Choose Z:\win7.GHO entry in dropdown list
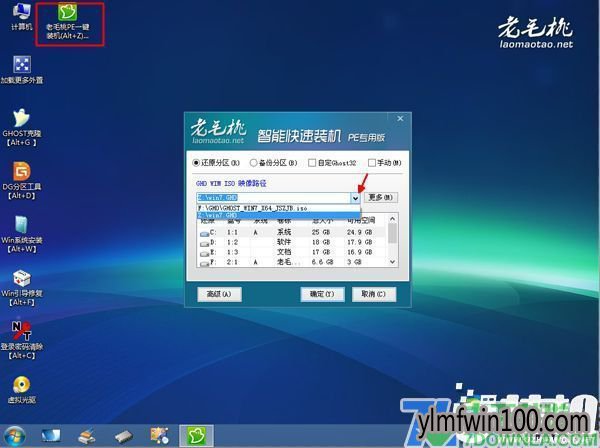 tap(278, 215)
